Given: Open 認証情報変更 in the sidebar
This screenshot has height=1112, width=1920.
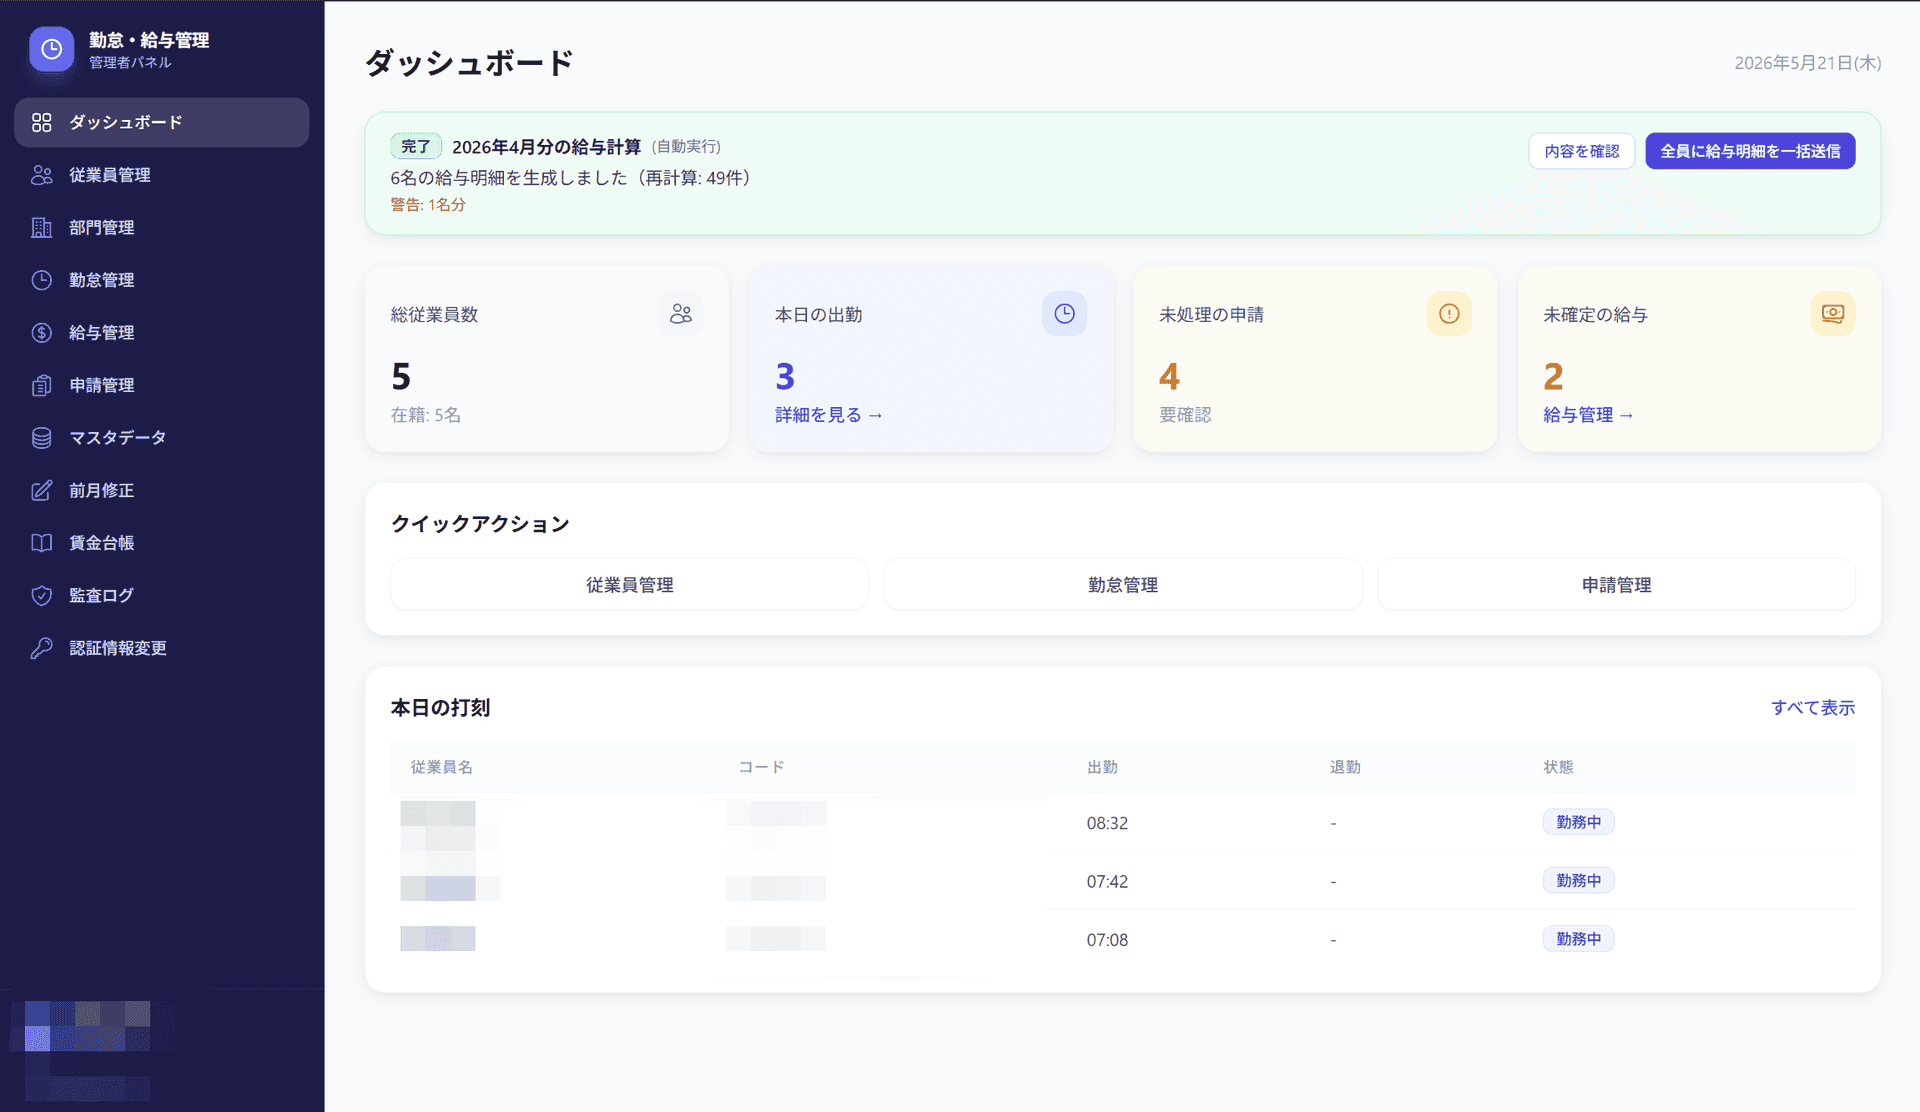Looking at the screenshot, I should (x=162, y=648).
